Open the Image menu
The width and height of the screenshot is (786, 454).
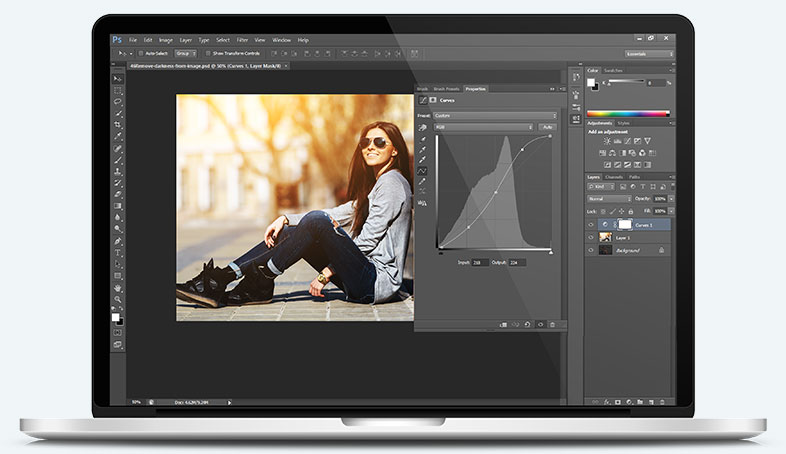click(166, 40)
